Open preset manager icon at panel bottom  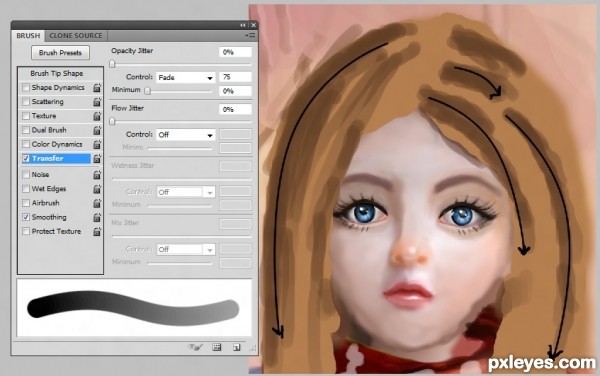click(x=217, y=347)
